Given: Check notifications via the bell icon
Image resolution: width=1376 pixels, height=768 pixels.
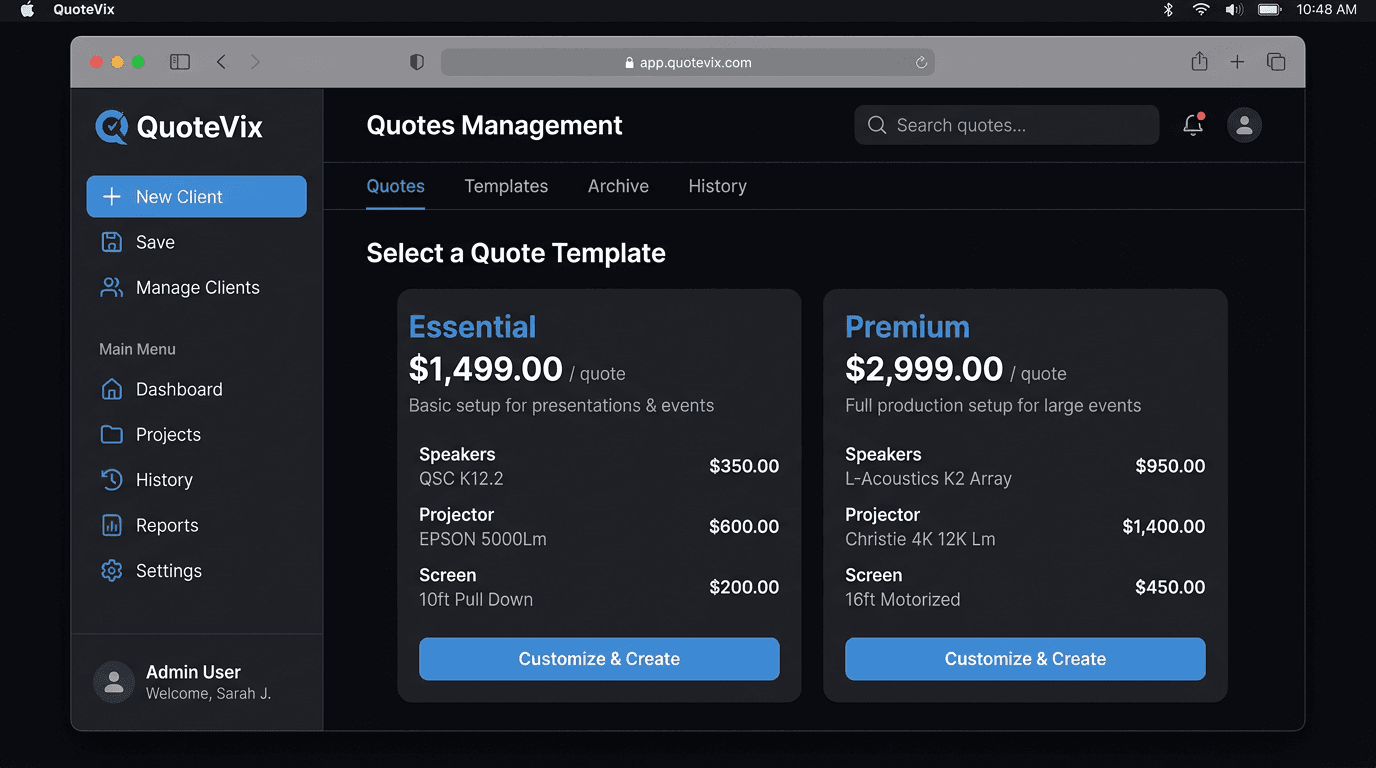Looking at the screenshot, I should click(x=1192, y=125).
